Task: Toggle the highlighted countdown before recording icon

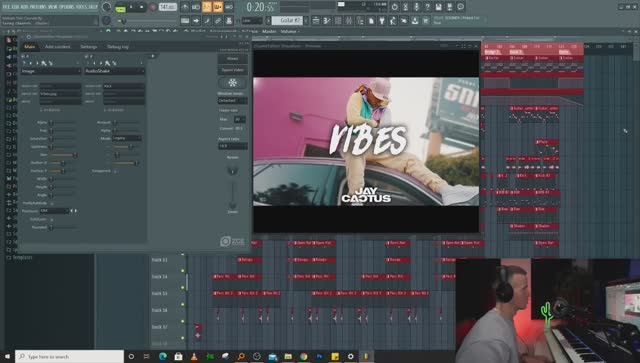Action: pos(207,7)
